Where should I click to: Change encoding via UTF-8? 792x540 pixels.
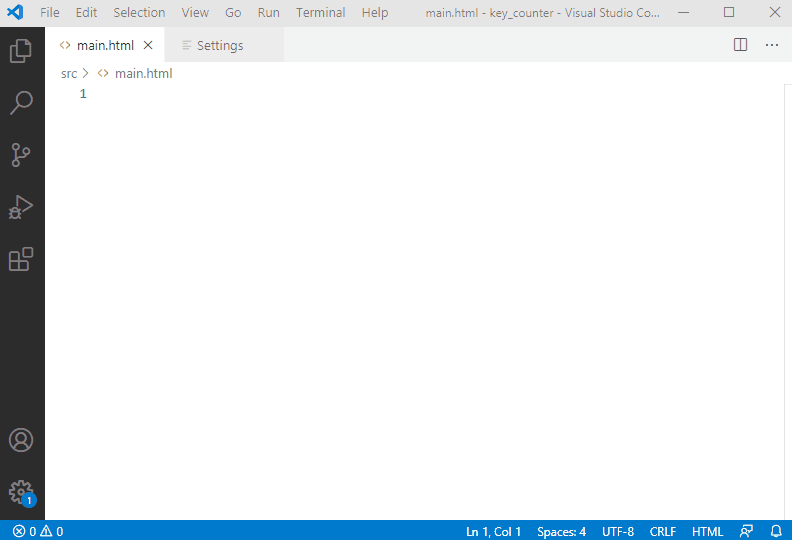(618, 531)
